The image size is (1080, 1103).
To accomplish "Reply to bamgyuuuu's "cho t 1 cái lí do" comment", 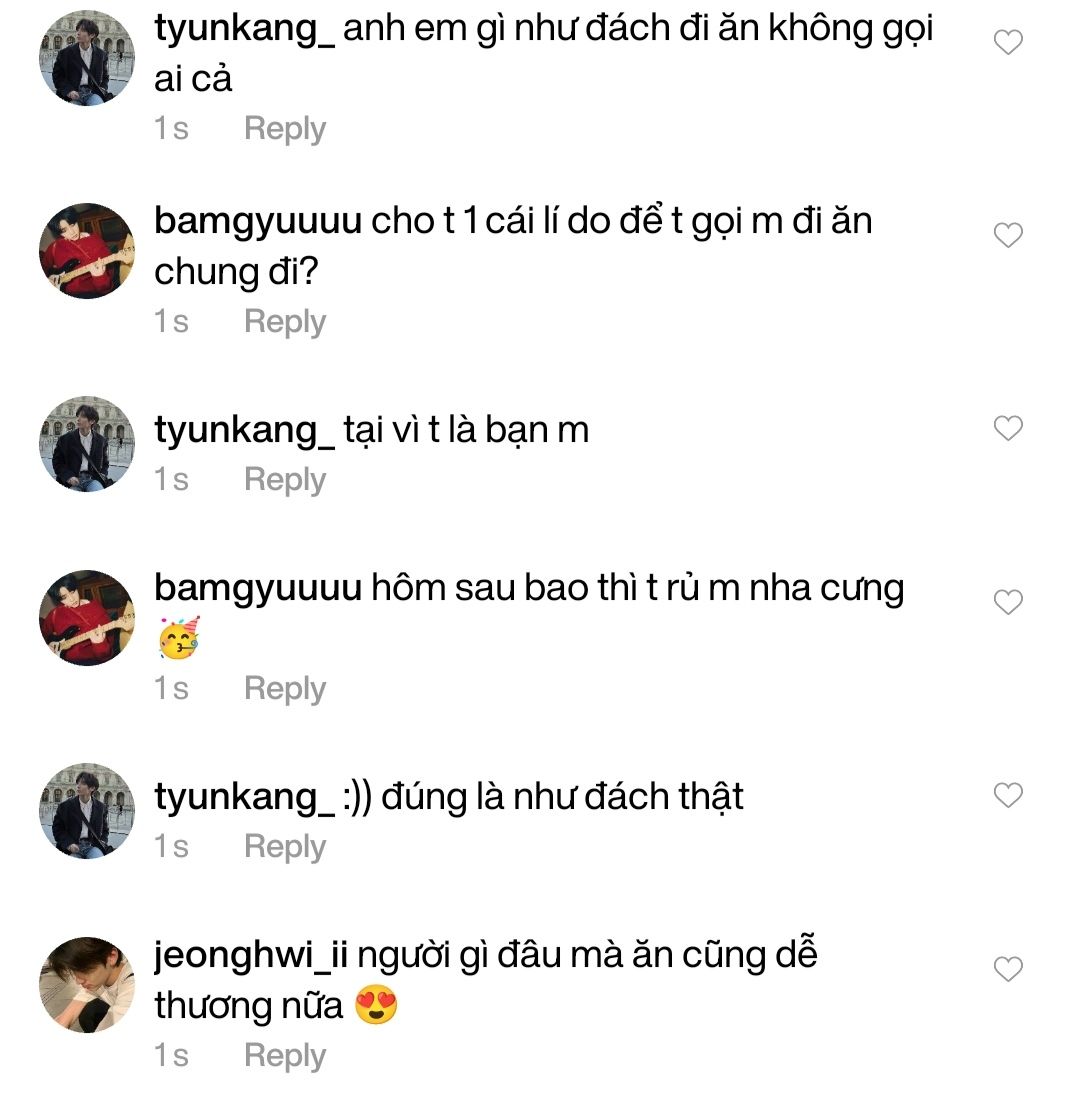I will (285, 322).
